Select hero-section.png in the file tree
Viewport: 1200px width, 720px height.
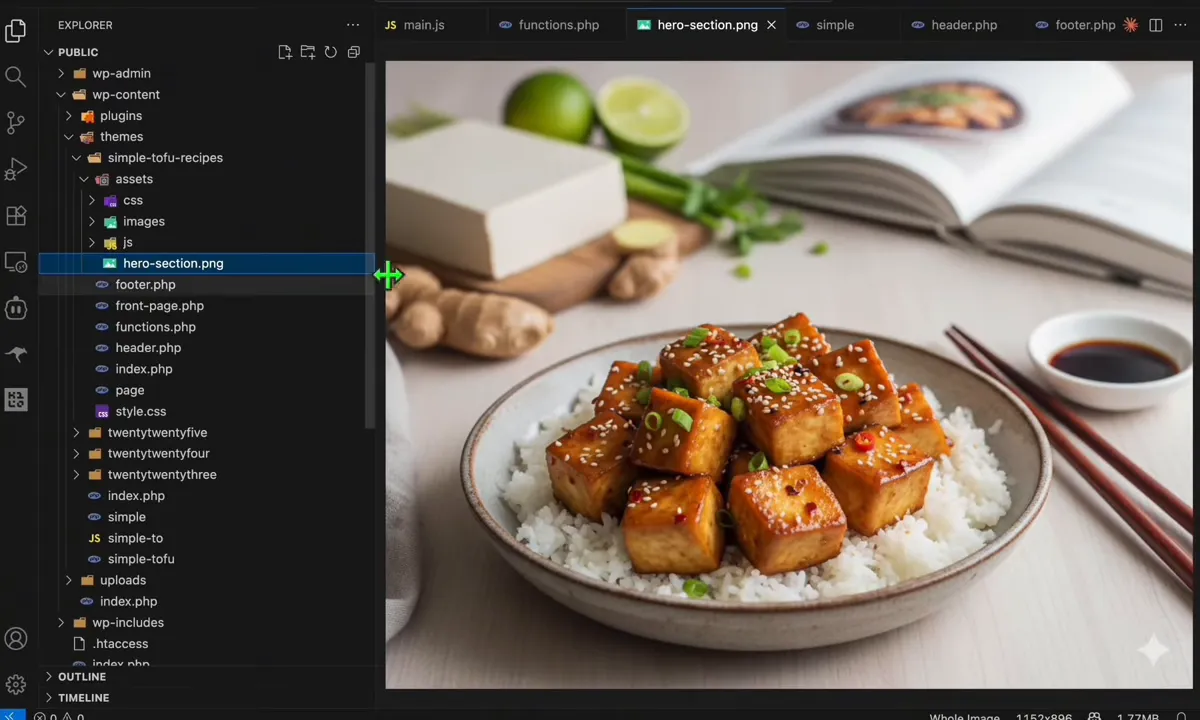[x=207, y=263]
